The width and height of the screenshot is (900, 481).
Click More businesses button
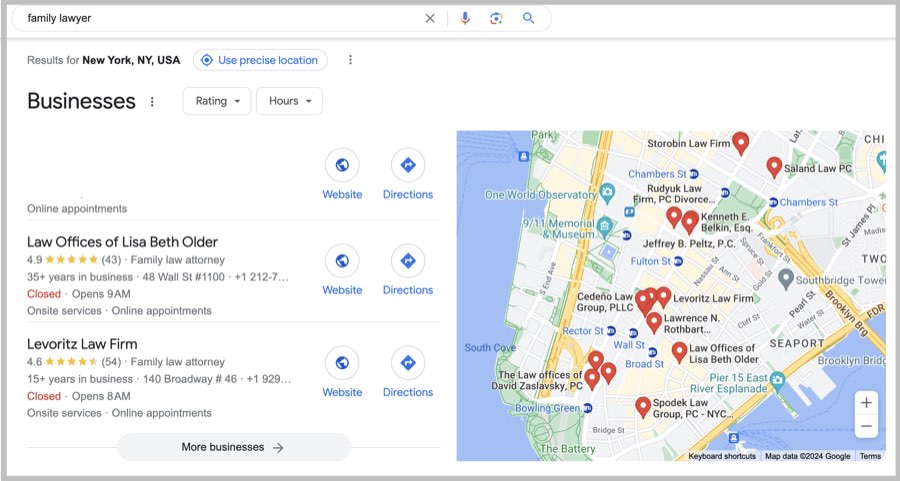coord(234,447)
